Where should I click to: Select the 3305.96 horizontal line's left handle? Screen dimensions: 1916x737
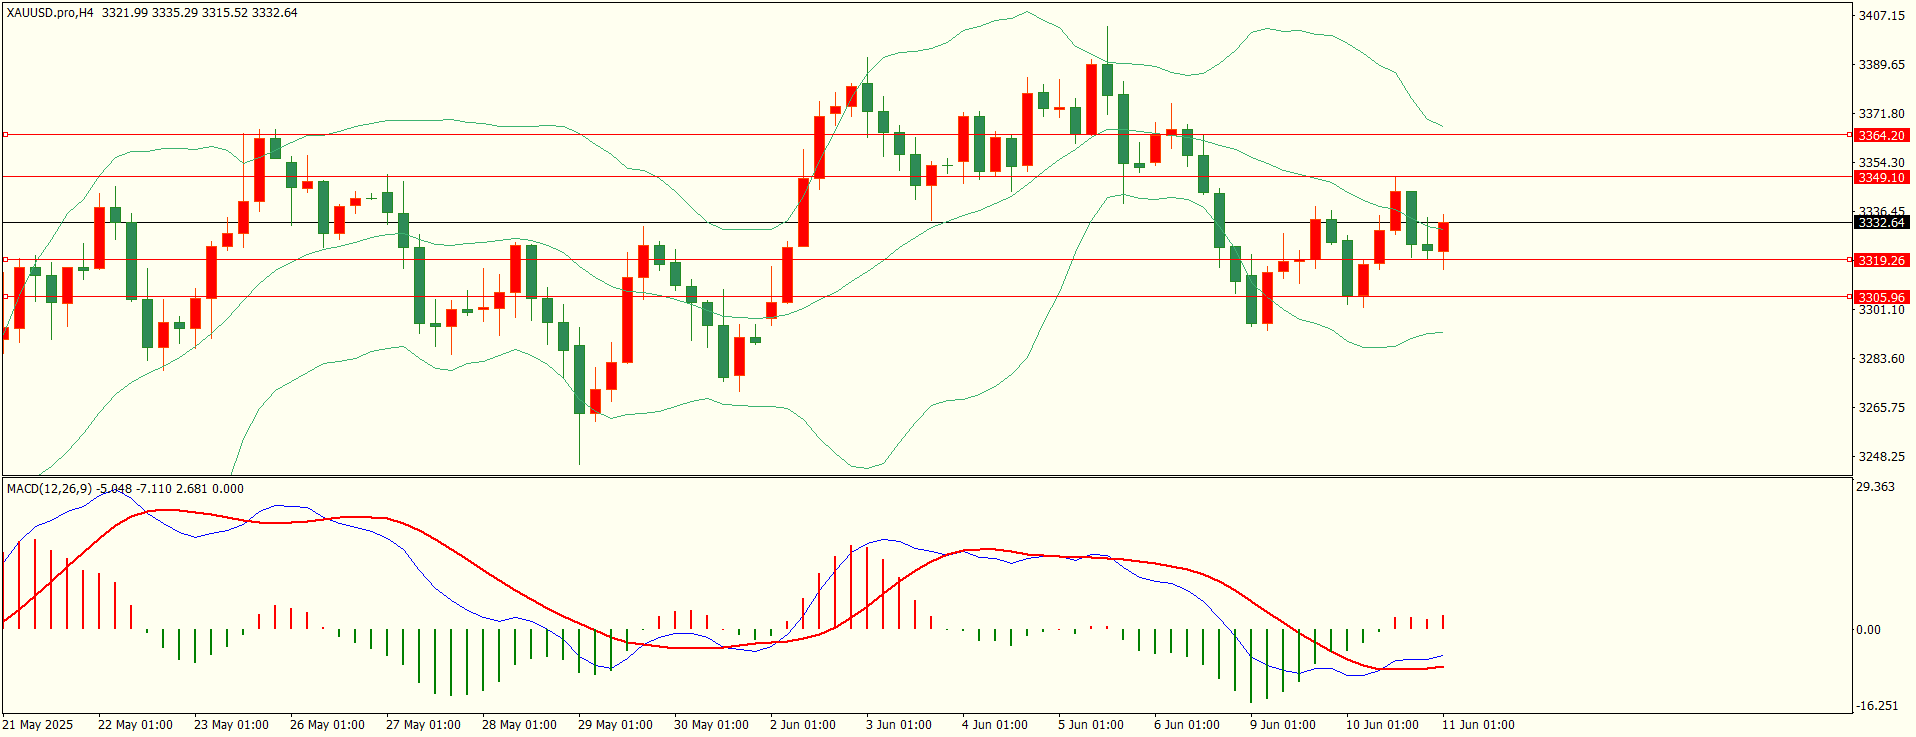[5, 296]
